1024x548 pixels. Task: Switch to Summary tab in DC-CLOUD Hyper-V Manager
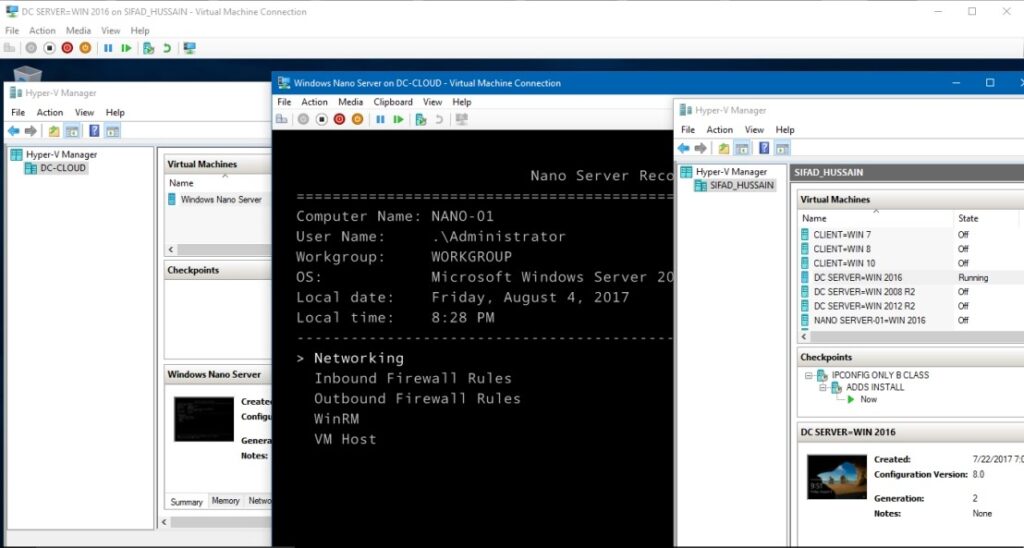[x=187, y=502]
